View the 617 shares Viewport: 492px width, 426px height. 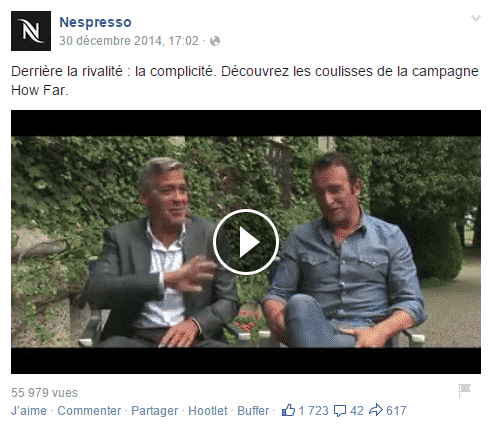[396, 411]
